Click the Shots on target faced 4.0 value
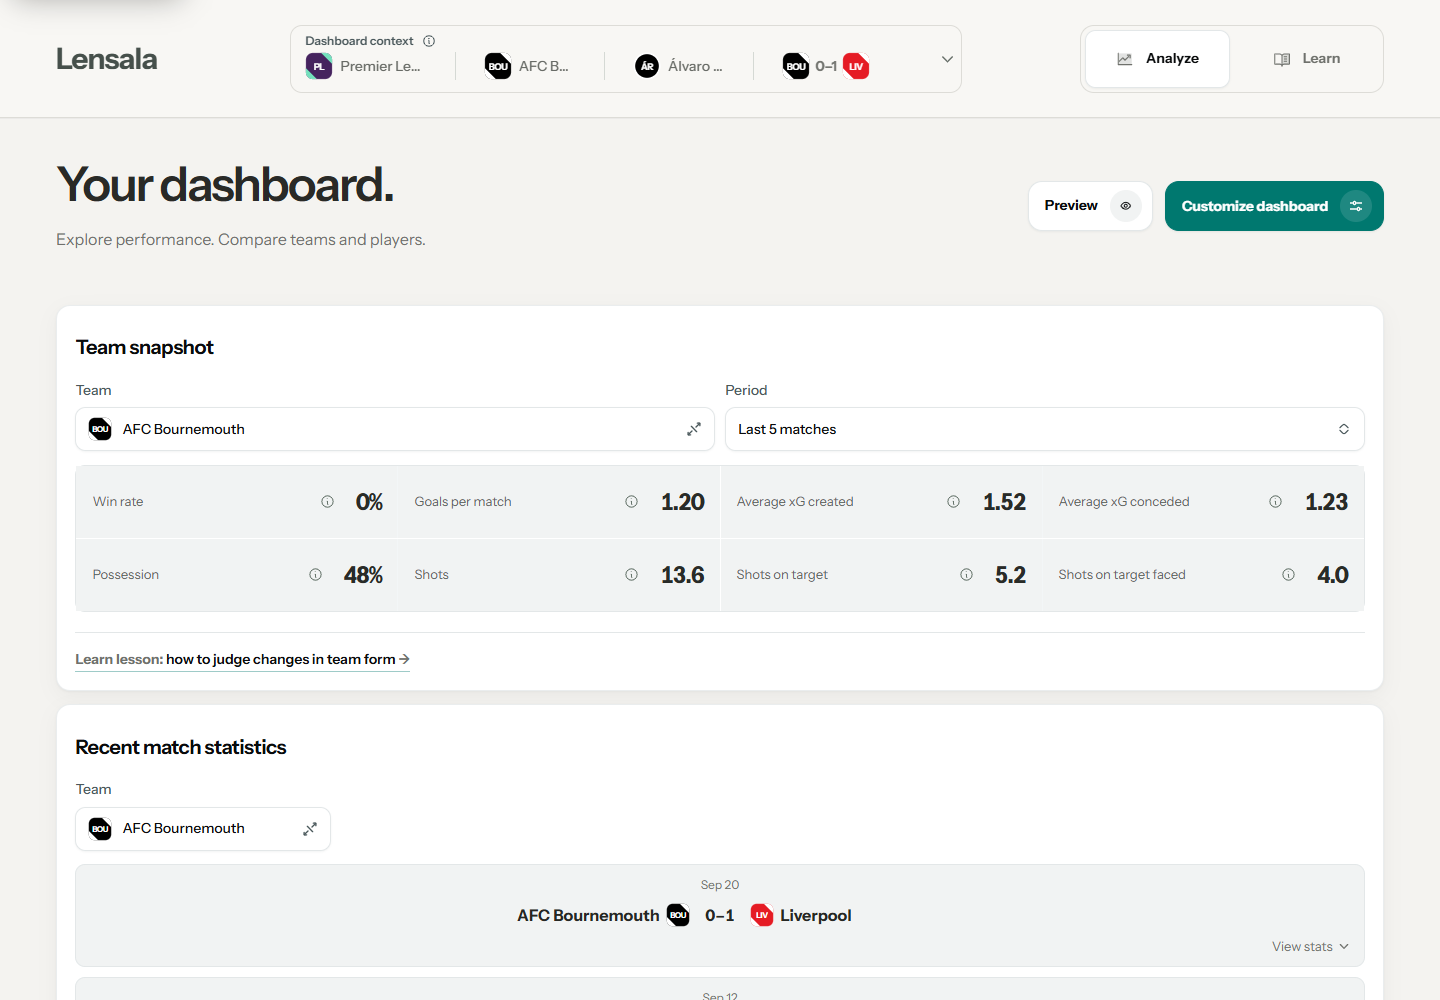Image resolution: width=1440 pixels, height=1000 pixels. coord(1333,575)
